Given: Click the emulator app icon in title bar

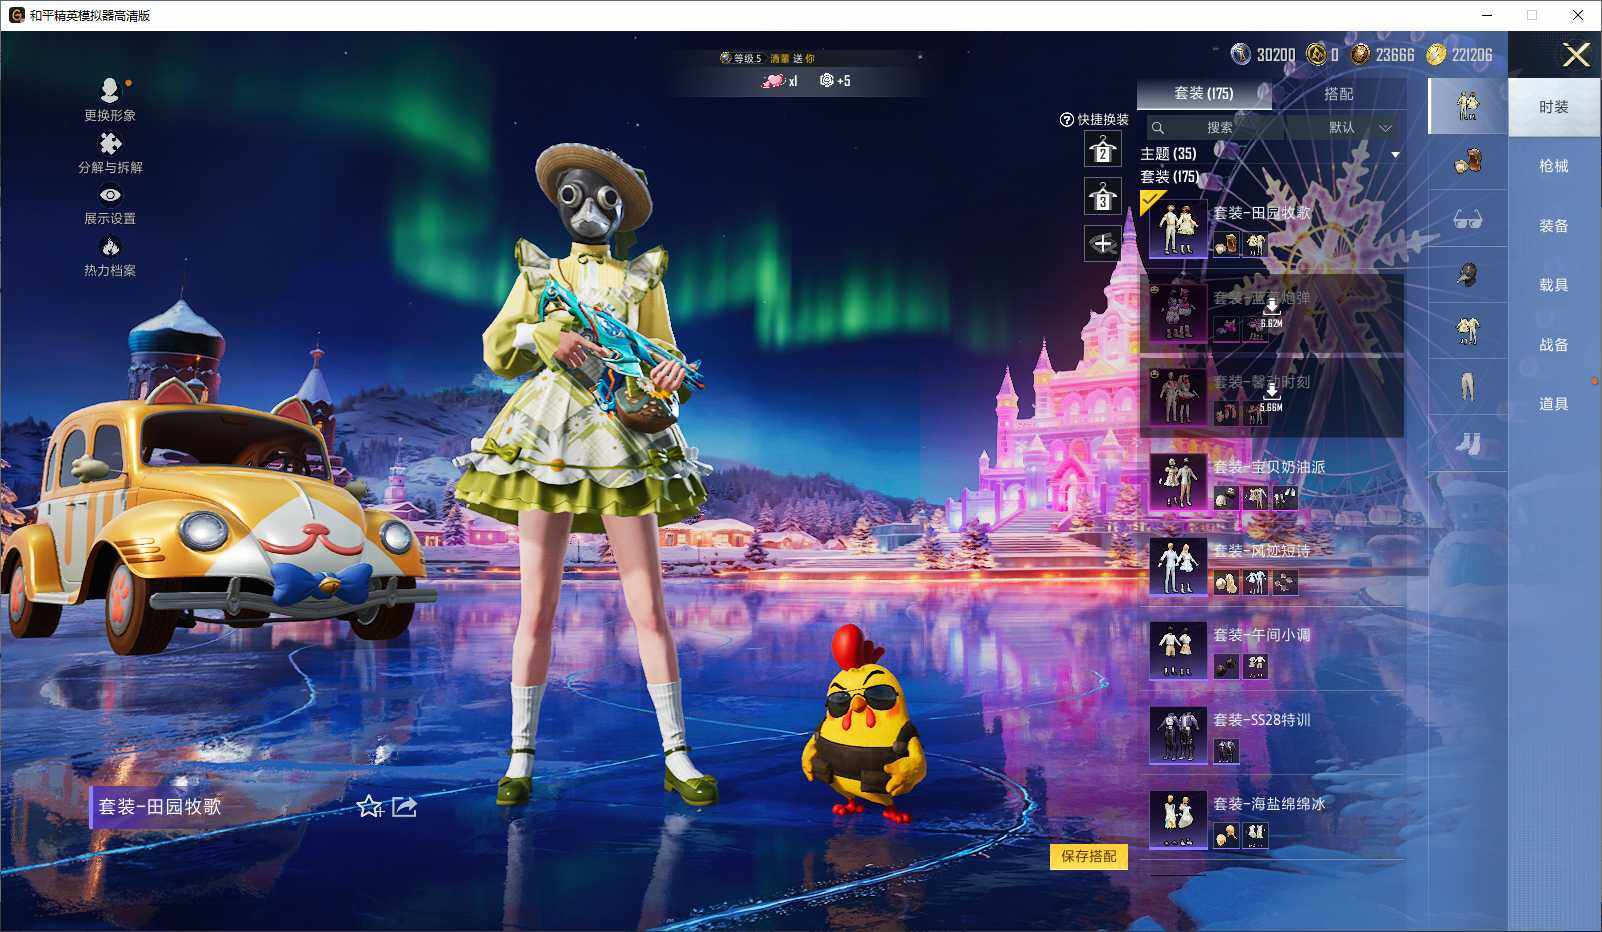Looking at the screenshot, I should 16,15.
